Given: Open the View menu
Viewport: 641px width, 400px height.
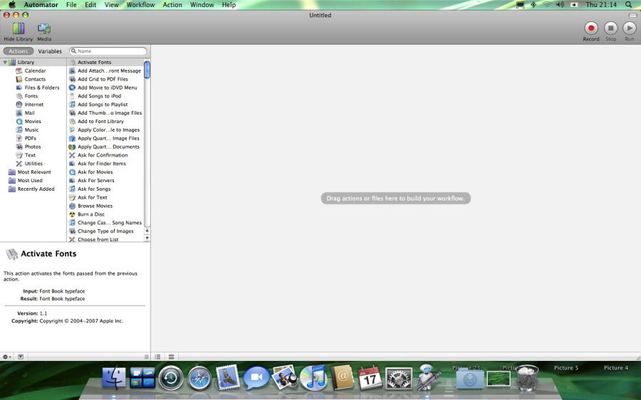Looking at the screenshot, I should pyautogui.click(x=111, y=5).
